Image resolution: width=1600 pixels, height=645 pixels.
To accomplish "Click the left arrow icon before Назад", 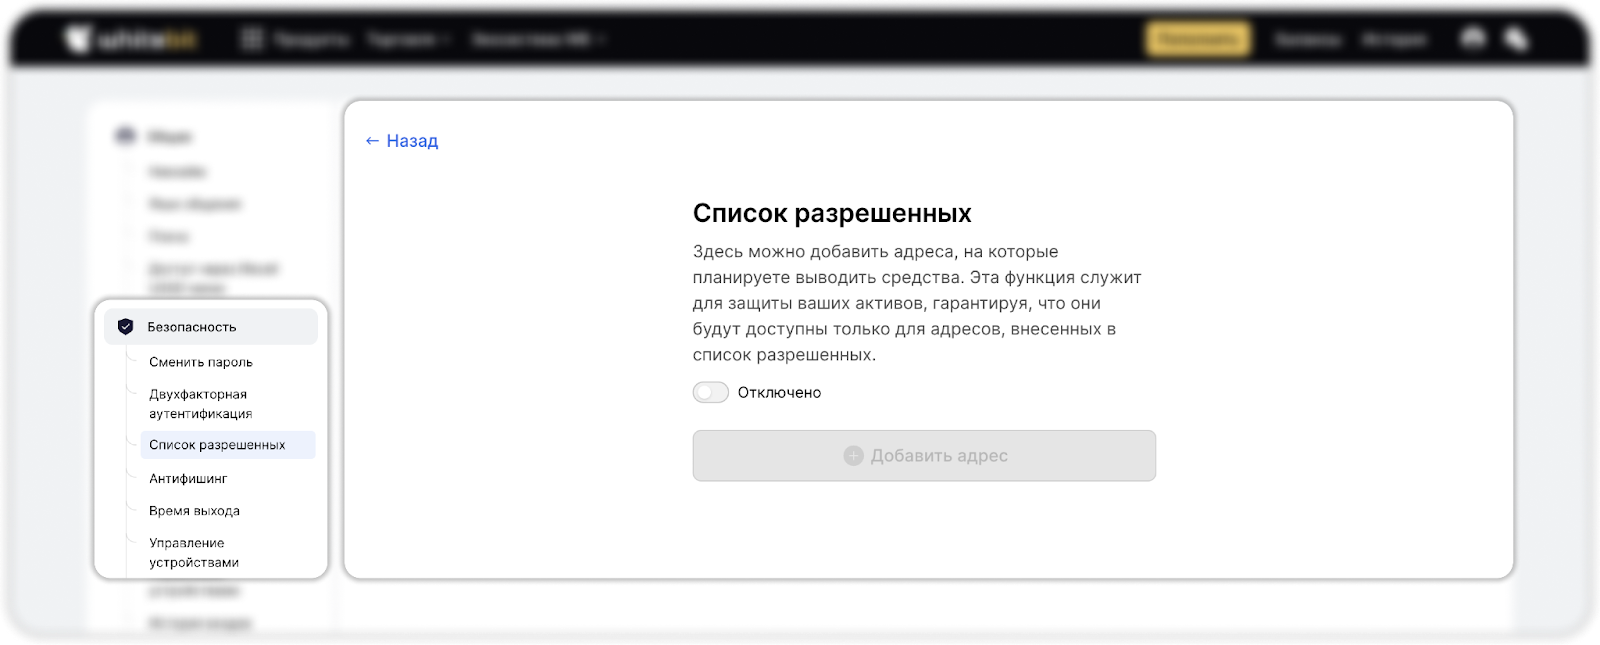I will tap(372, 141).
